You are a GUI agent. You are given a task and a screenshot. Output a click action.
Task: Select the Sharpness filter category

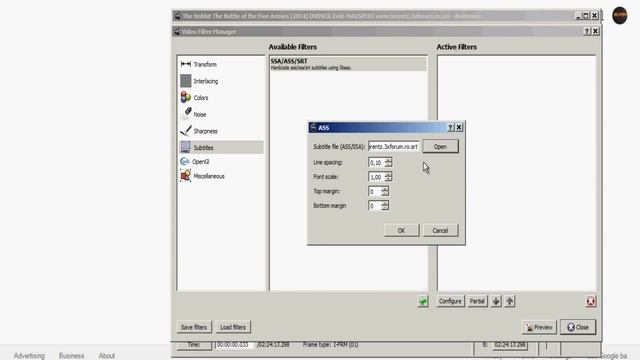coord(221,131)
